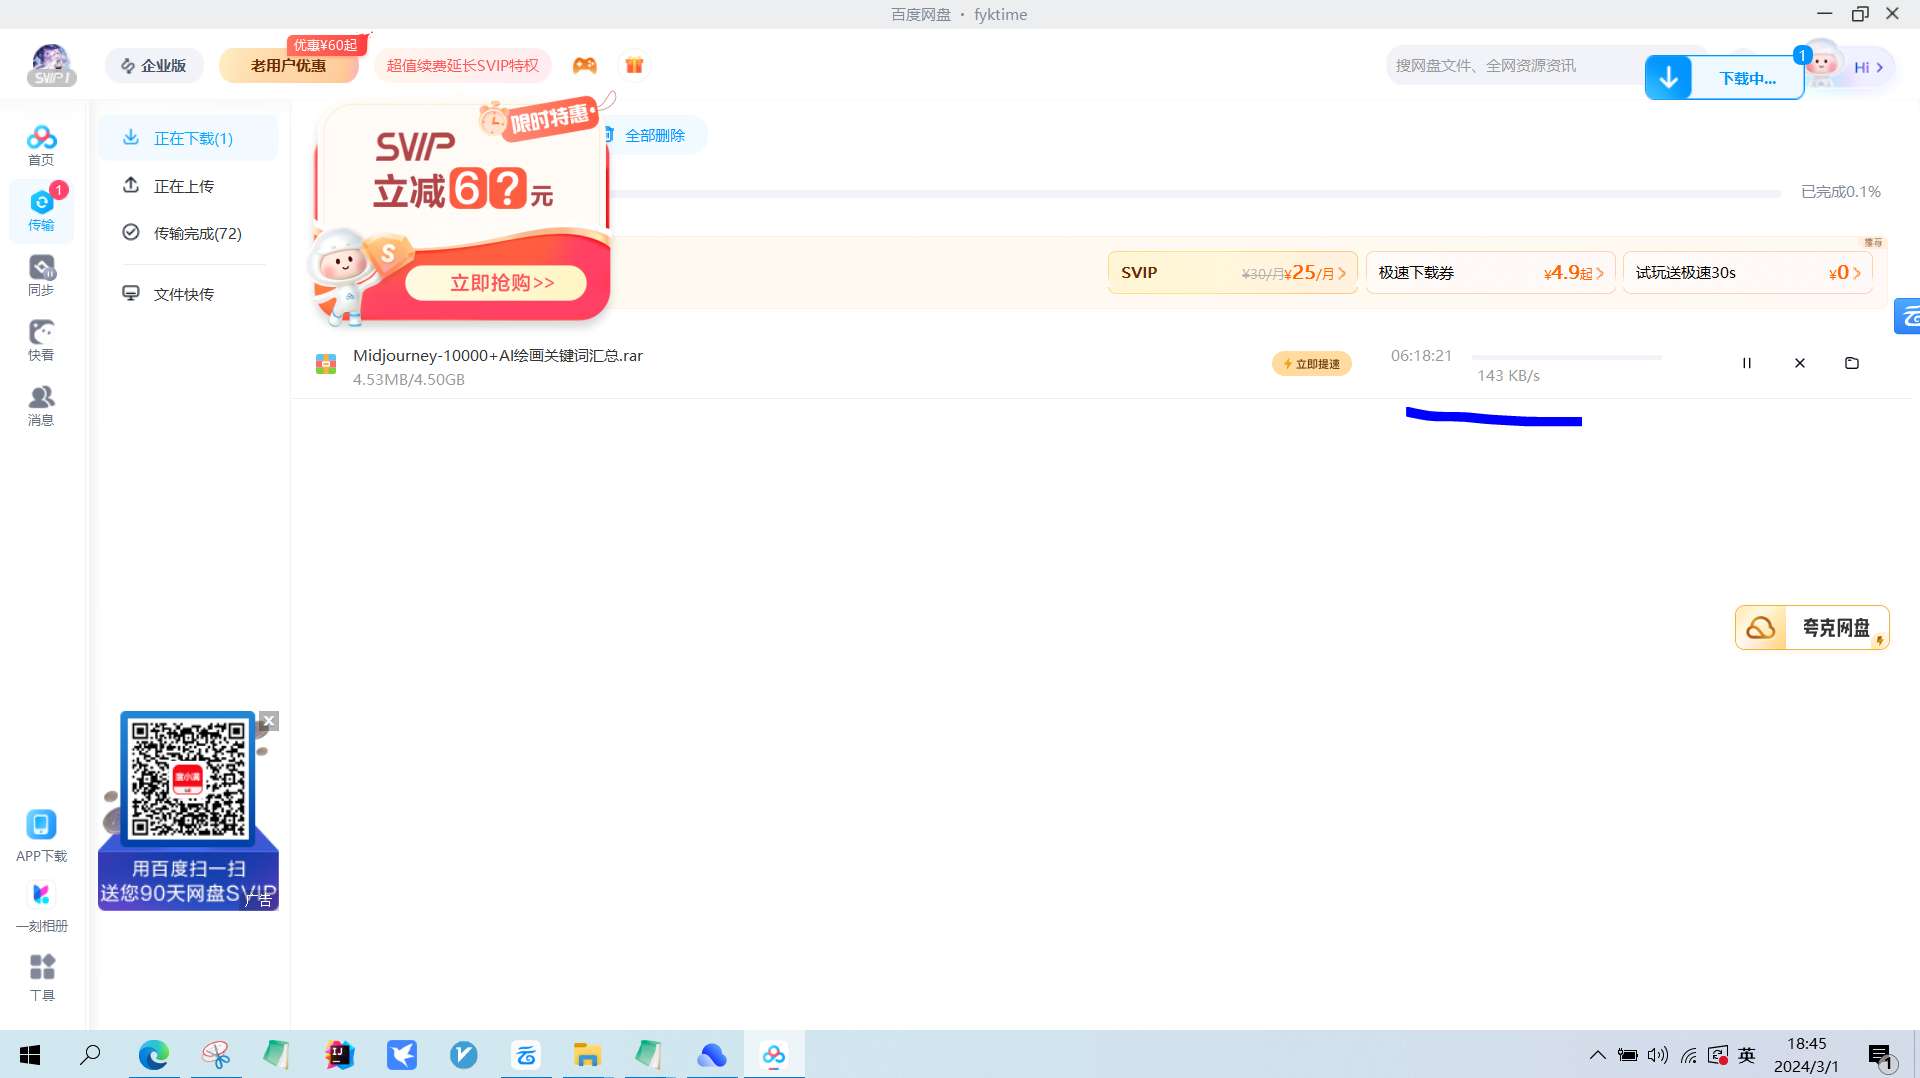Open 超值续费延长SVIP特权 link
Screen dimensions: 1920x1078
tap(462, 65)
